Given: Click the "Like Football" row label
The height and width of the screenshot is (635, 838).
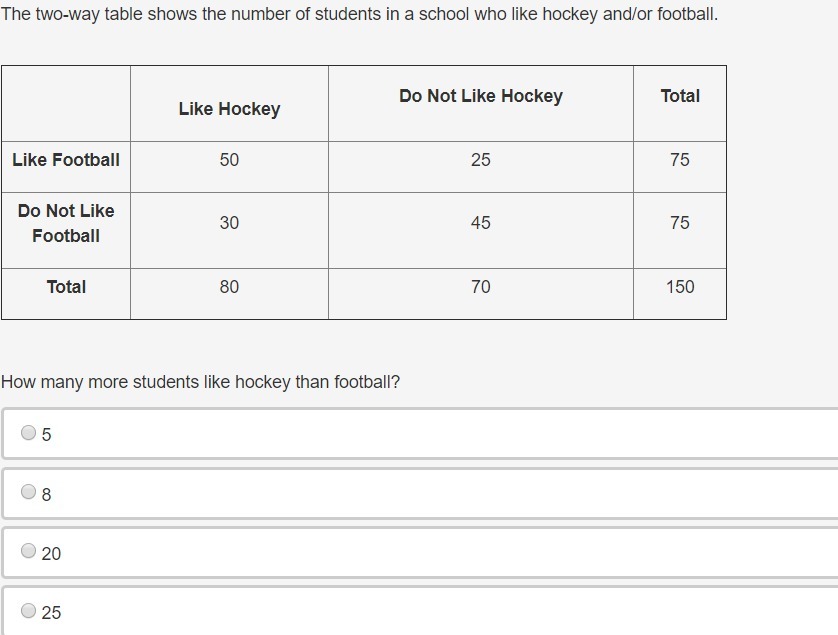Looking at the screenshot, I should coord(66,160).
